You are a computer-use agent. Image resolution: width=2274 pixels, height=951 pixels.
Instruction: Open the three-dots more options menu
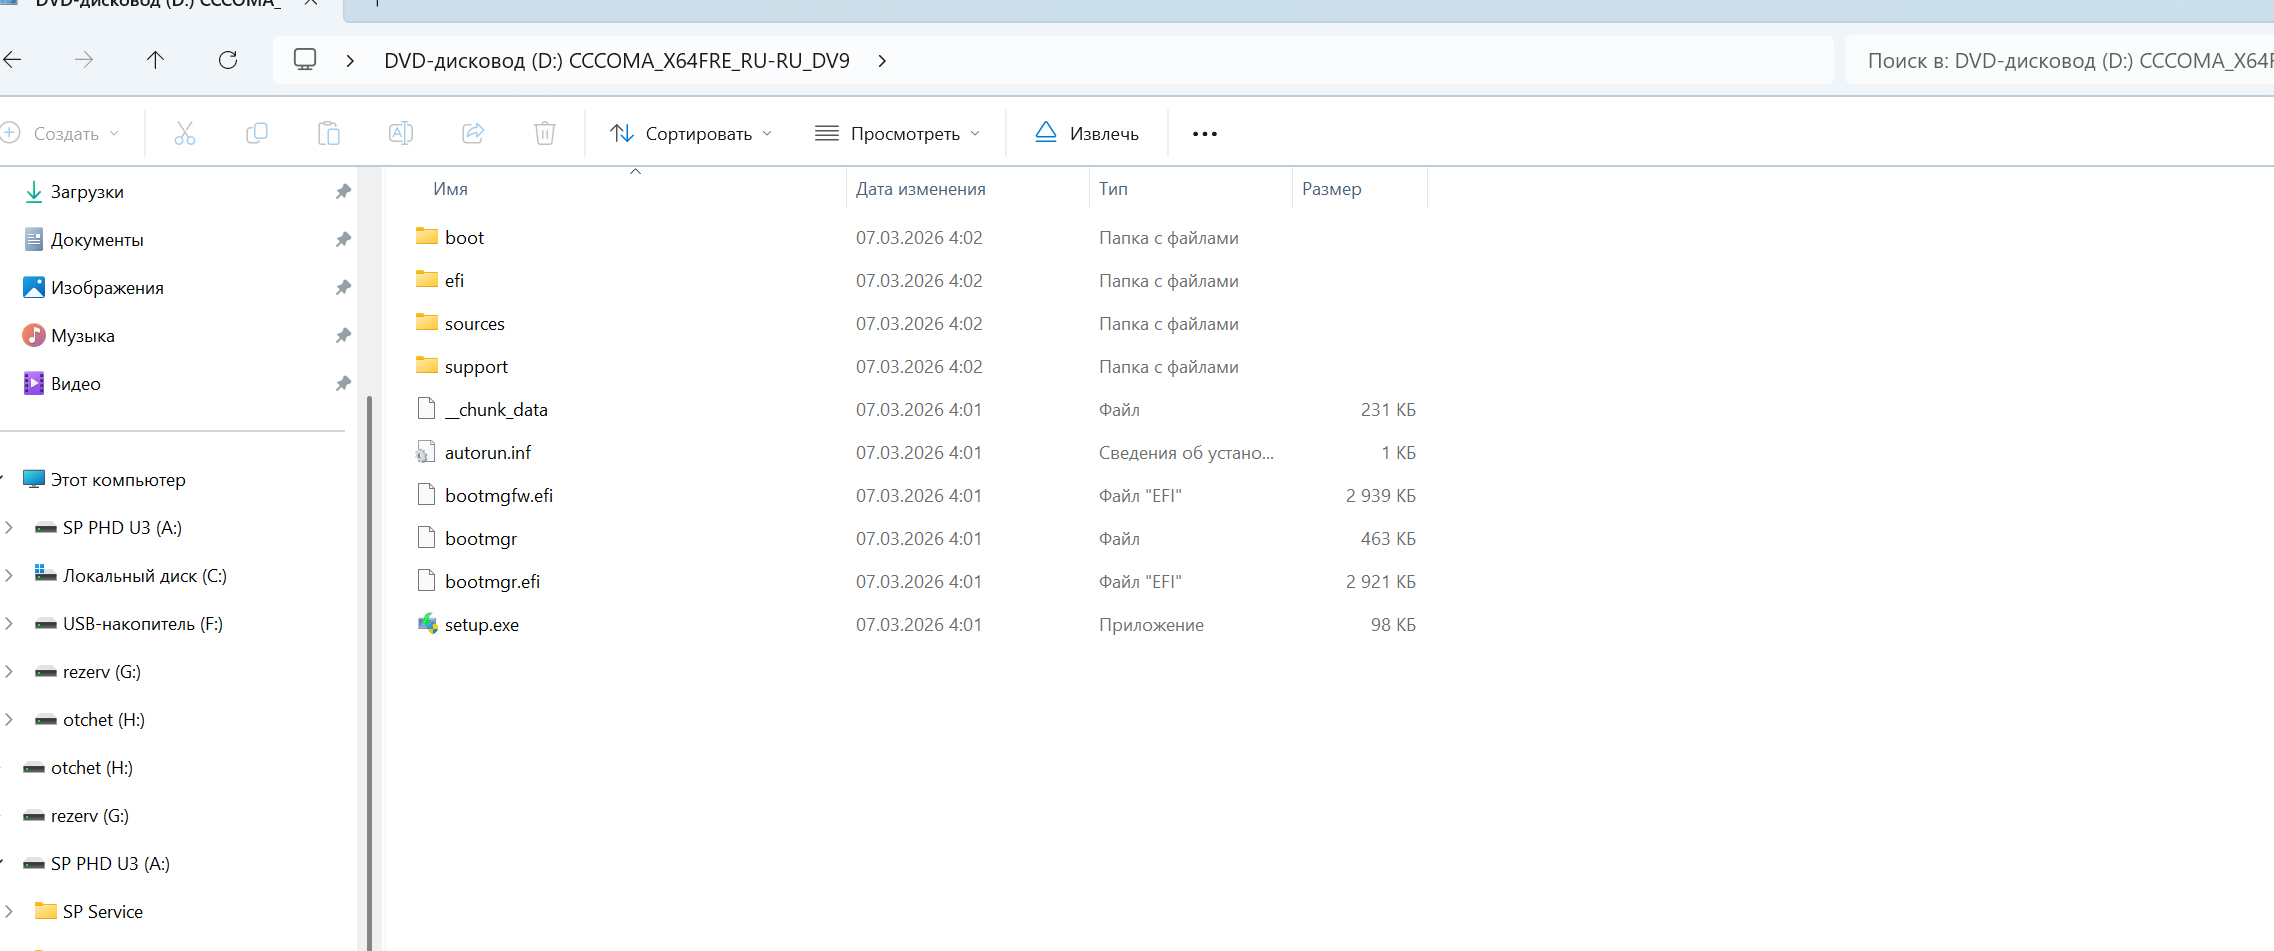pos(1205,134)
